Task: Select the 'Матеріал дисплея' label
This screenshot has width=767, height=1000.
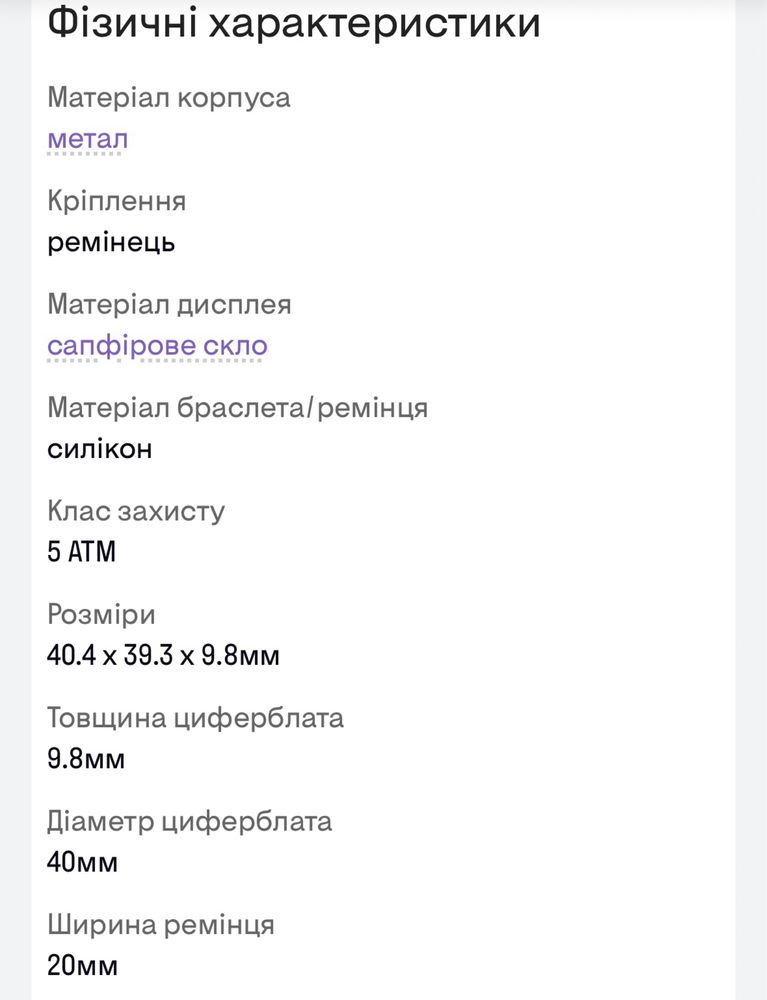Action: pyautogui.click(x=169, y=304)
